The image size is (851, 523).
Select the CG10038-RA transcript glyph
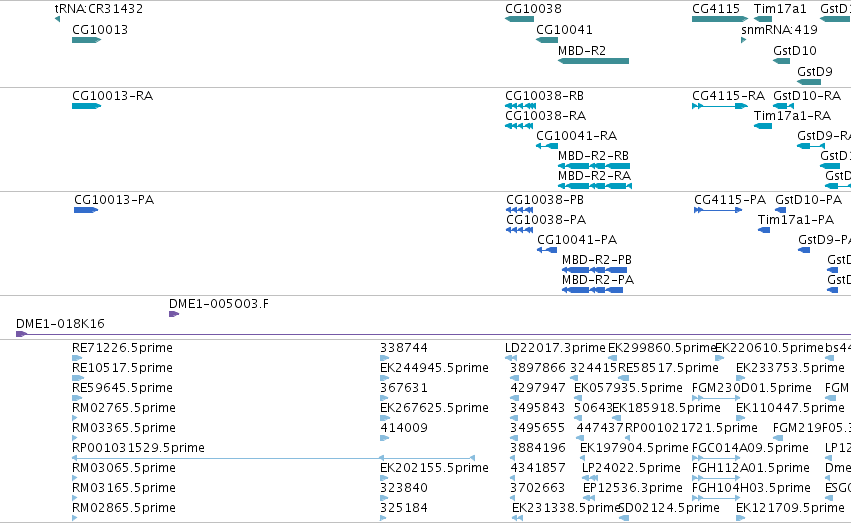pos(518,126)
